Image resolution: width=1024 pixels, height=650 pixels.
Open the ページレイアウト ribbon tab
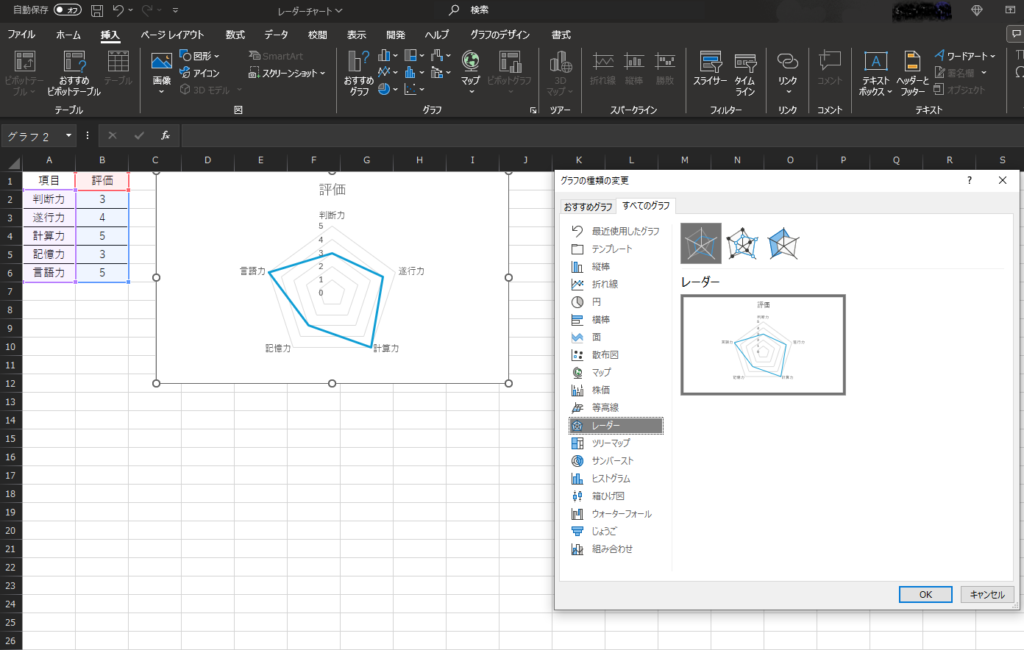coord(172,34)
